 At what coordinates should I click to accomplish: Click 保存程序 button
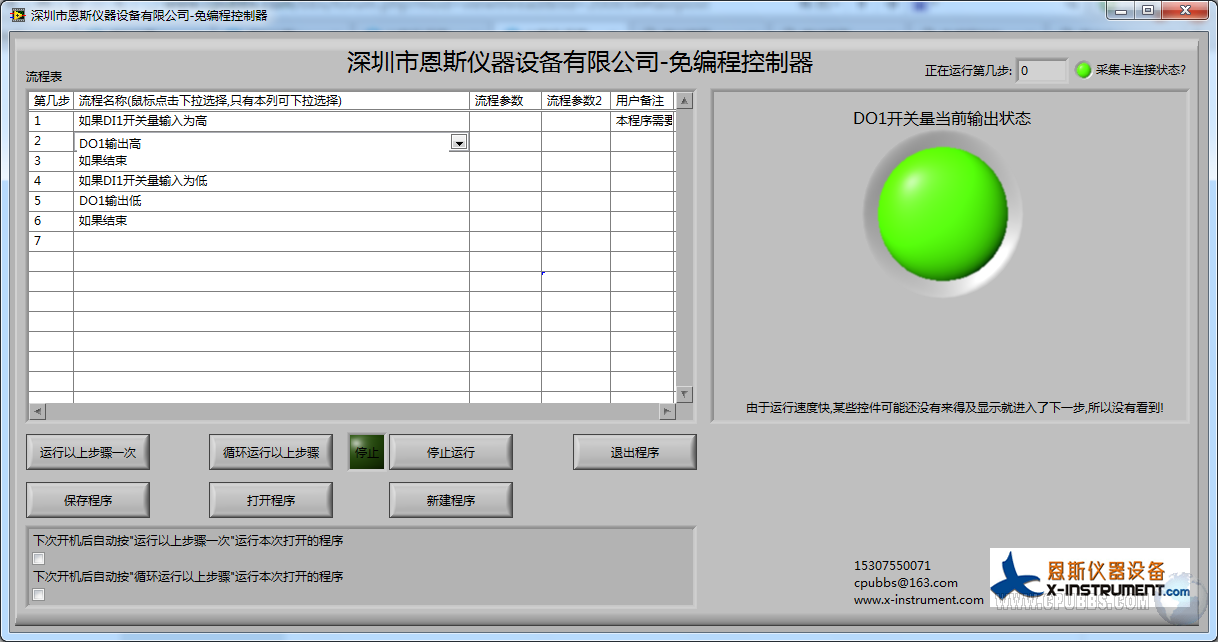point(88,500)
